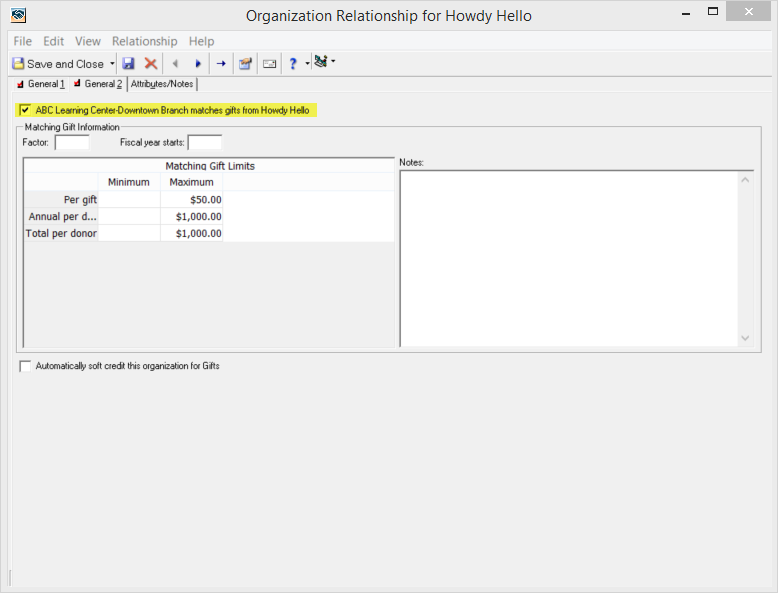The width and height of the screenshot is (778, 593).
Task: Click the Annual per d... row header
Action: pyautogui.click(x=61, y=216)
